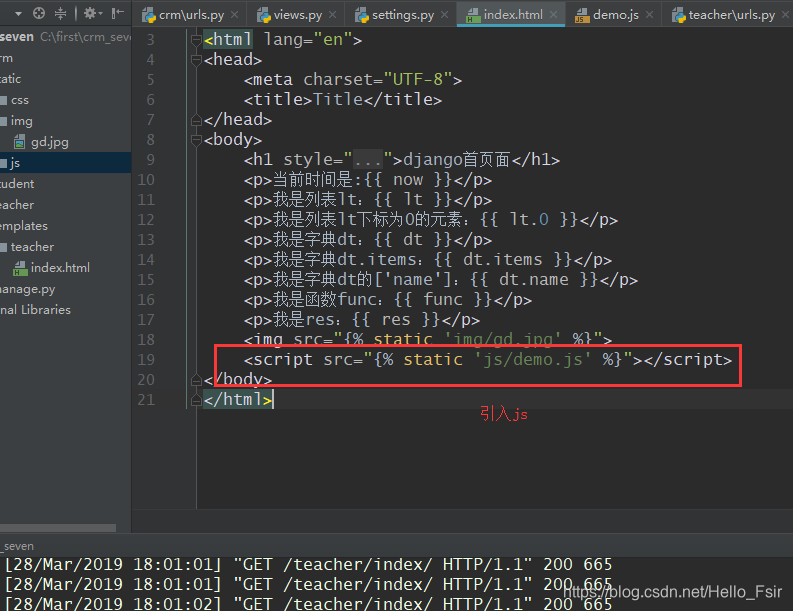Select the js folder in project tree

65,163
